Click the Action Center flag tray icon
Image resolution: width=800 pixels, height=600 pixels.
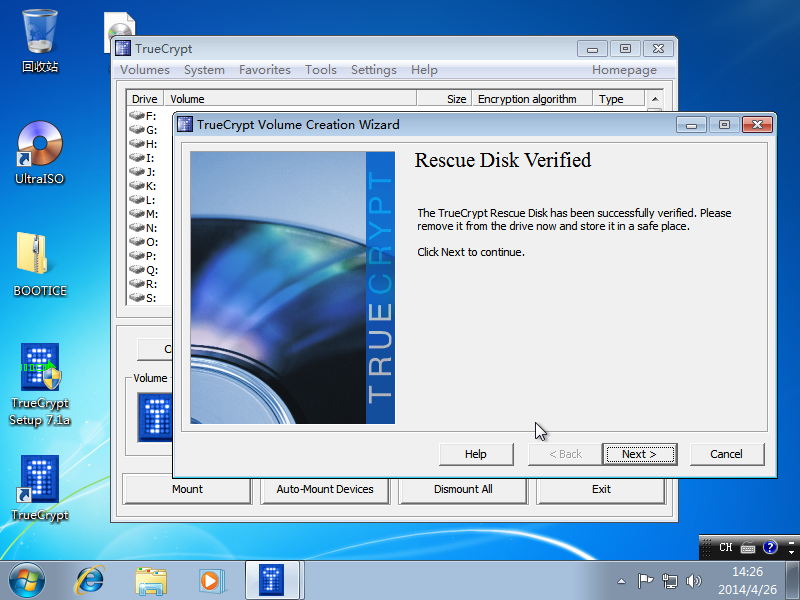tap(645, 581)
